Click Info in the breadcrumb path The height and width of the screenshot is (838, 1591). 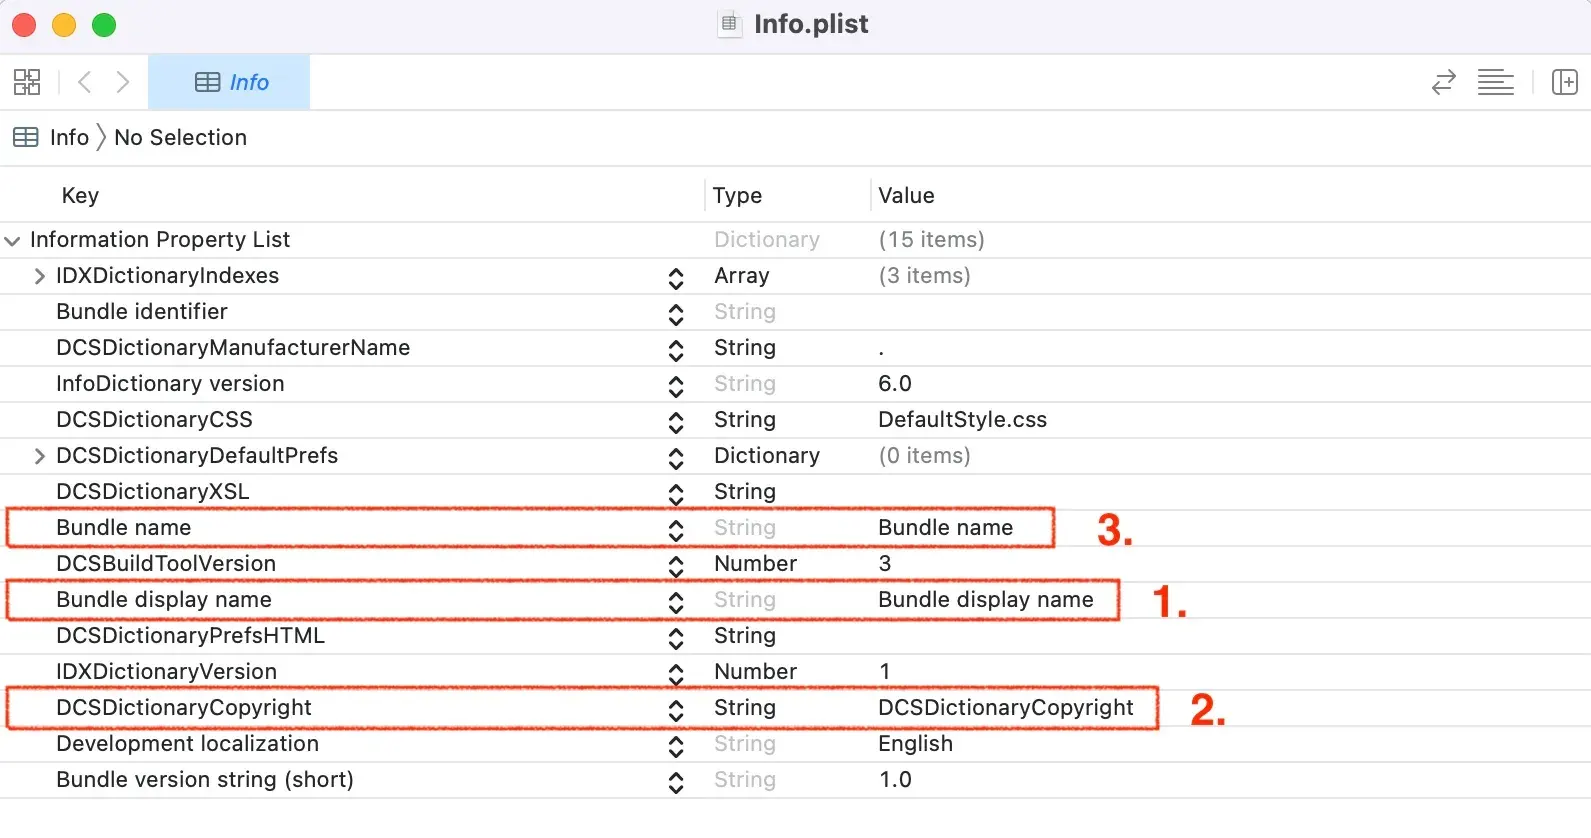[x=69, y=138]
